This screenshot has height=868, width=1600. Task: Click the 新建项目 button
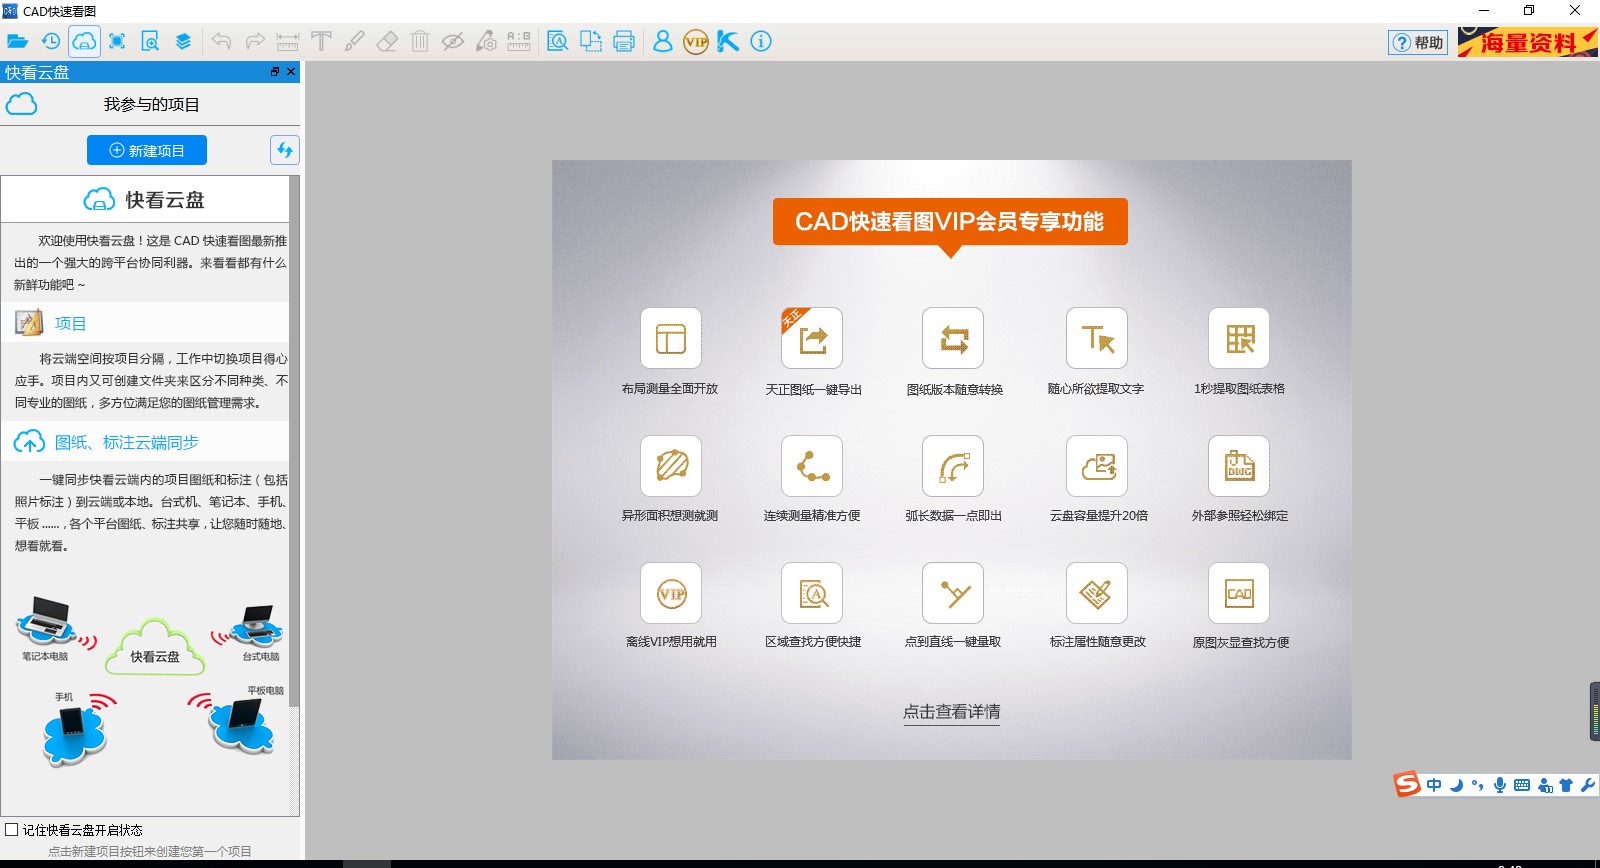[x=147, y=150]
